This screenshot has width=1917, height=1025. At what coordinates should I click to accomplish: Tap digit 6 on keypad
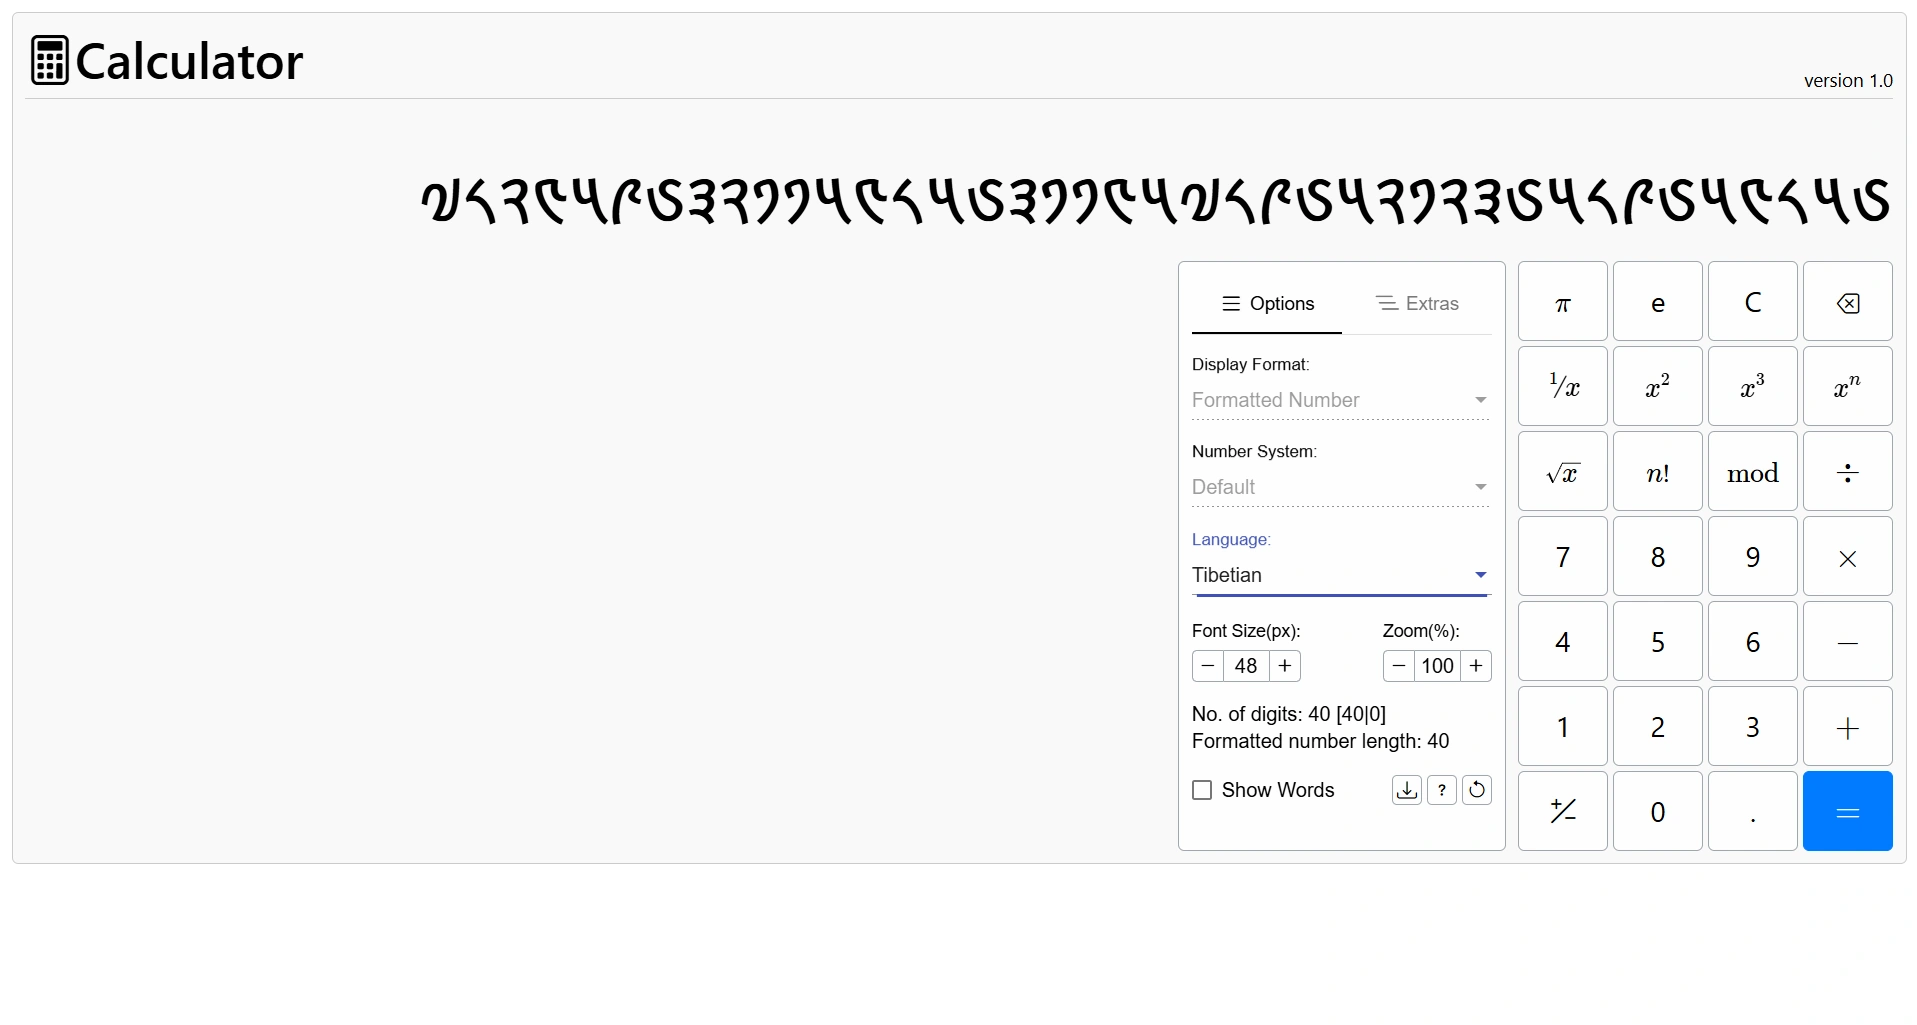pyautogui.click(x=1752, y=642)
